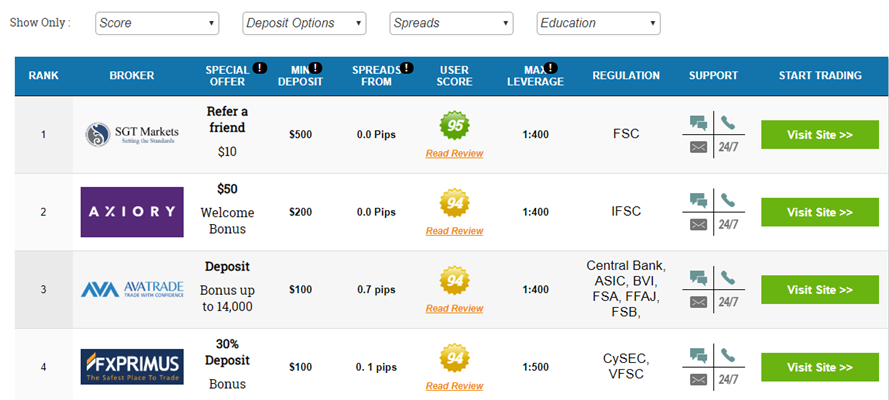Click Visit Site for Axiory

[x=820, y=212]
